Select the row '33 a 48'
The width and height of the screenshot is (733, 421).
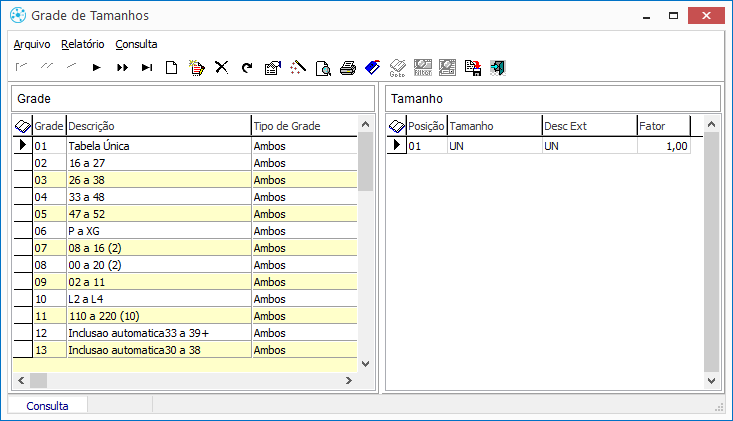coord(185,197)
